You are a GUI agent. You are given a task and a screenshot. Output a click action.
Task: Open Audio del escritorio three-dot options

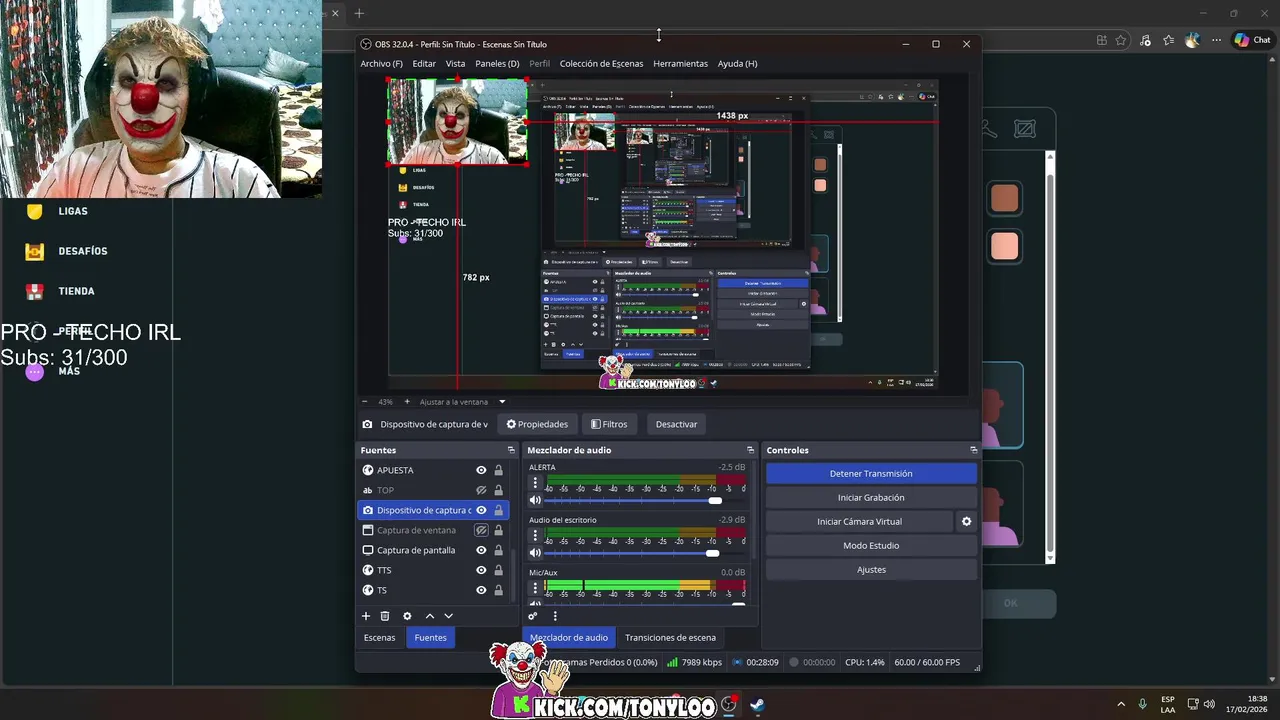click(x=535, y=536)
